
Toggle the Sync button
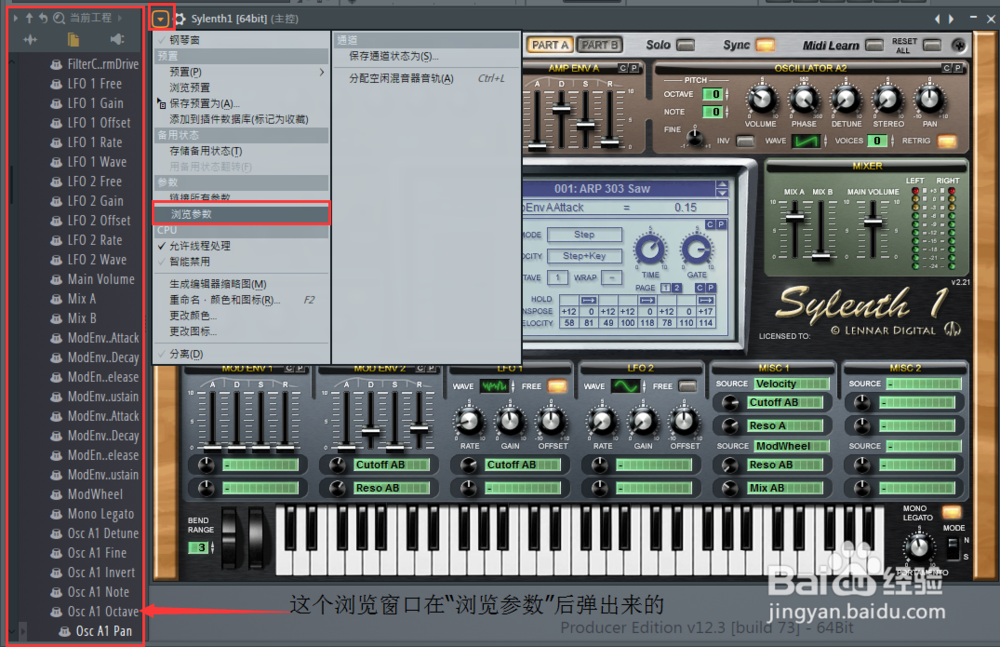pyautogui.click(x=765, y=45)
